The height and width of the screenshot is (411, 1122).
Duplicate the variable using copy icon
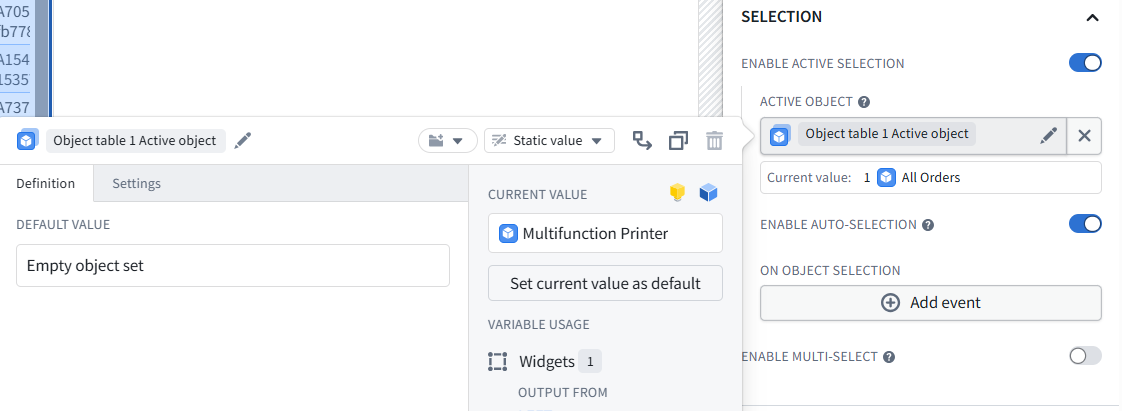click(678, 140)
